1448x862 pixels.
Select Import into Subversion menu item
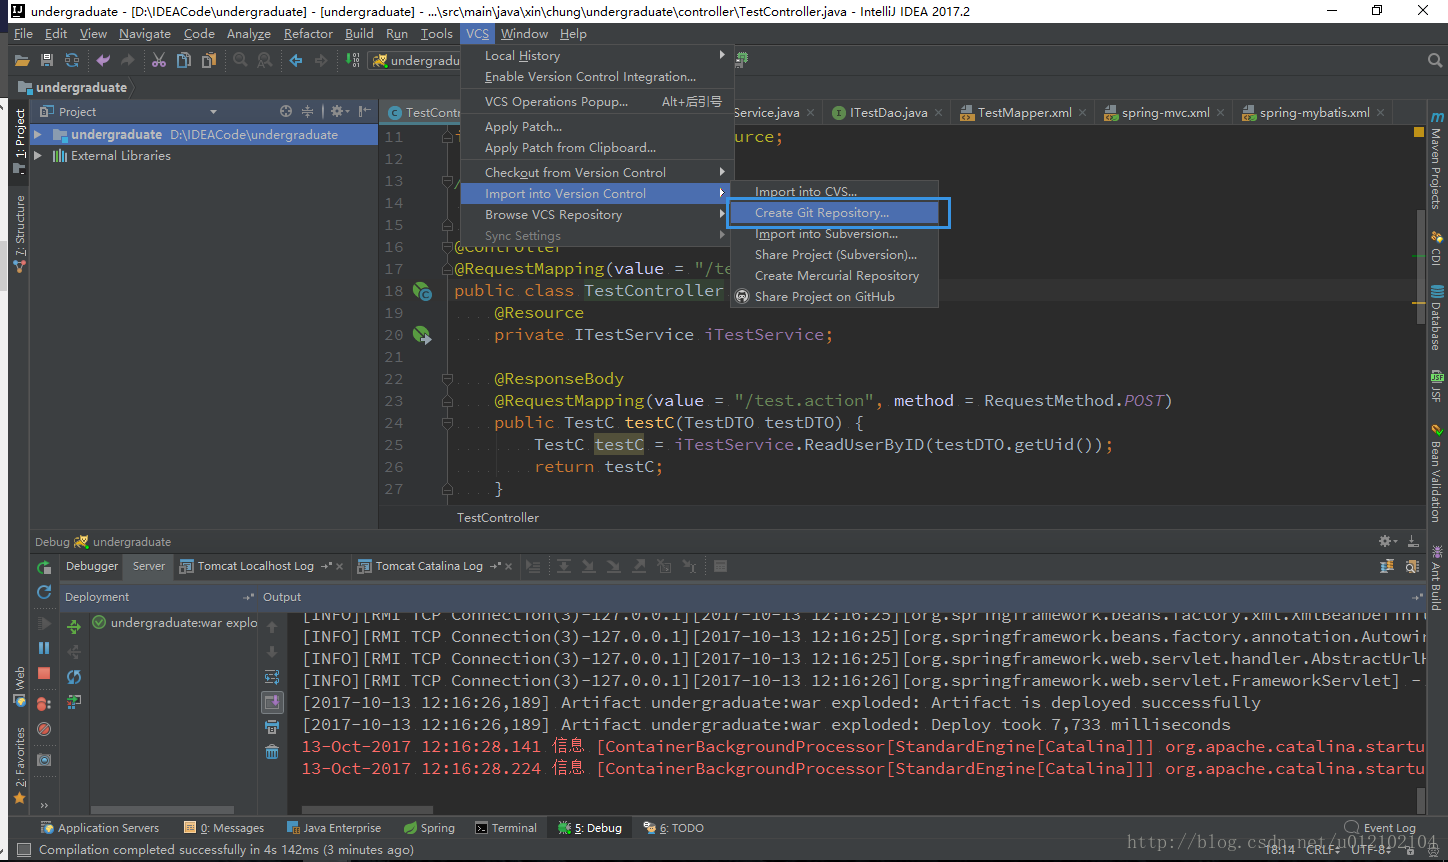[x=834, y=234]
